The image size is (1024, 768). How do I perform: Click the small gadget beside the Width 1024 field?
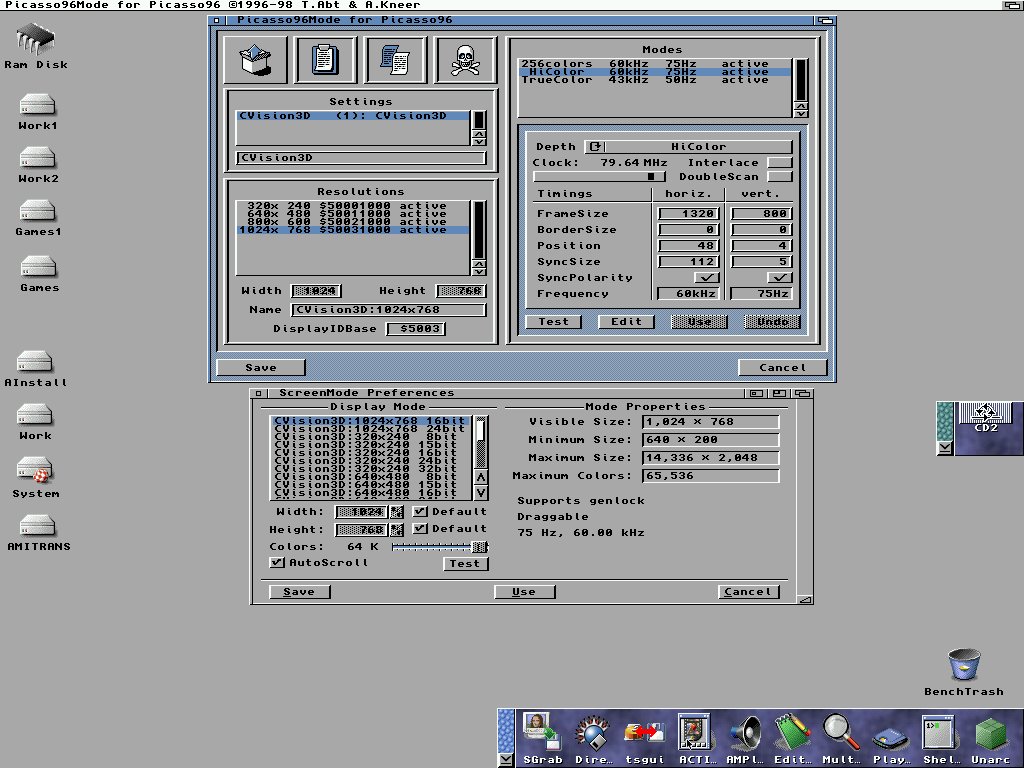coord(397,512)
